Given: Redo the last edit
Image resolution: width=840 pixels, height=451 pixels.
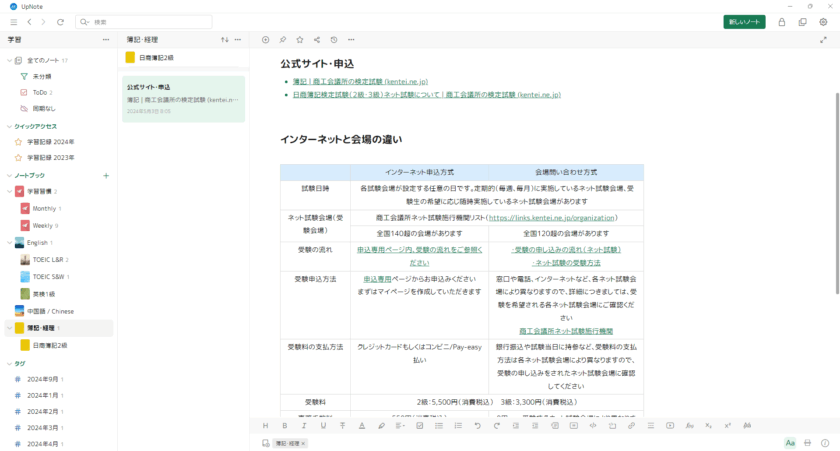Looking at the screenshot, I should point(497,426).
